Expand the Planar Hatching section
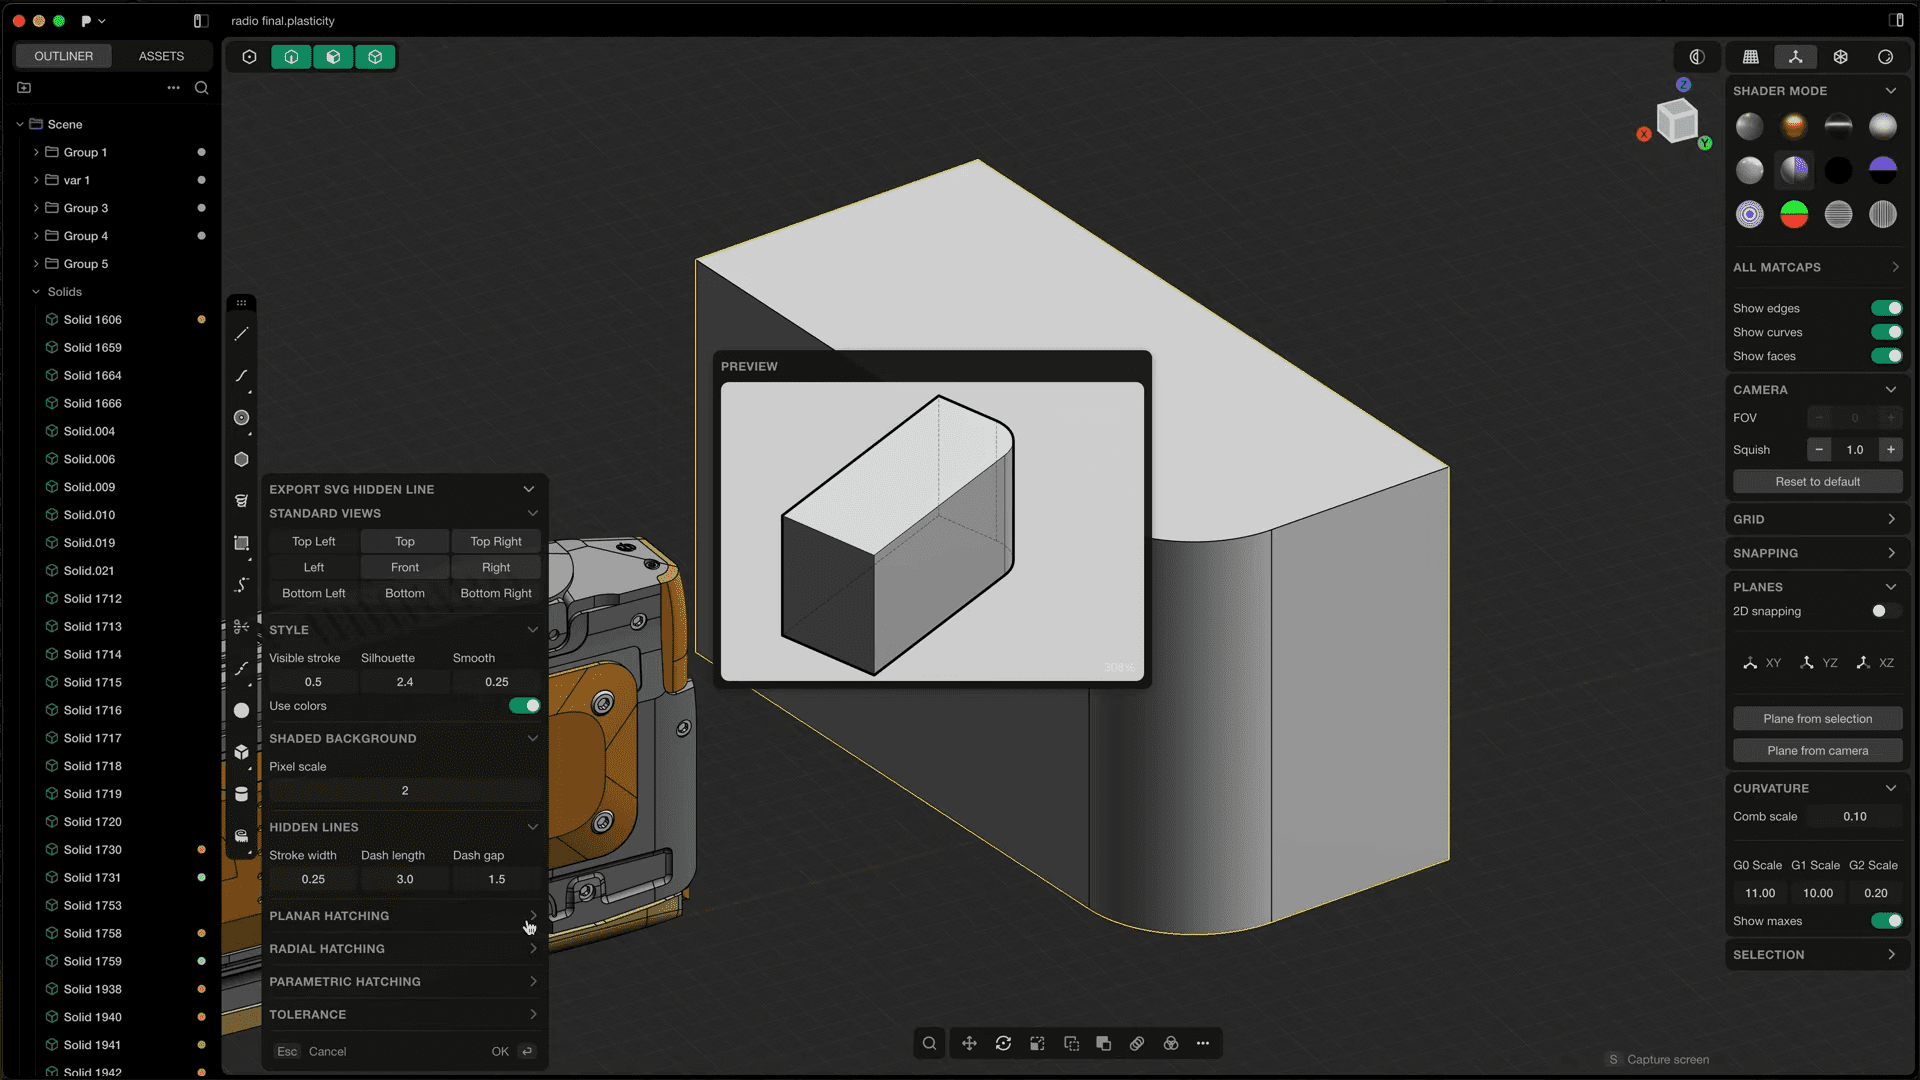Screen dimensions: 1920x1080 pyautogui.click(x=531, y=915)
